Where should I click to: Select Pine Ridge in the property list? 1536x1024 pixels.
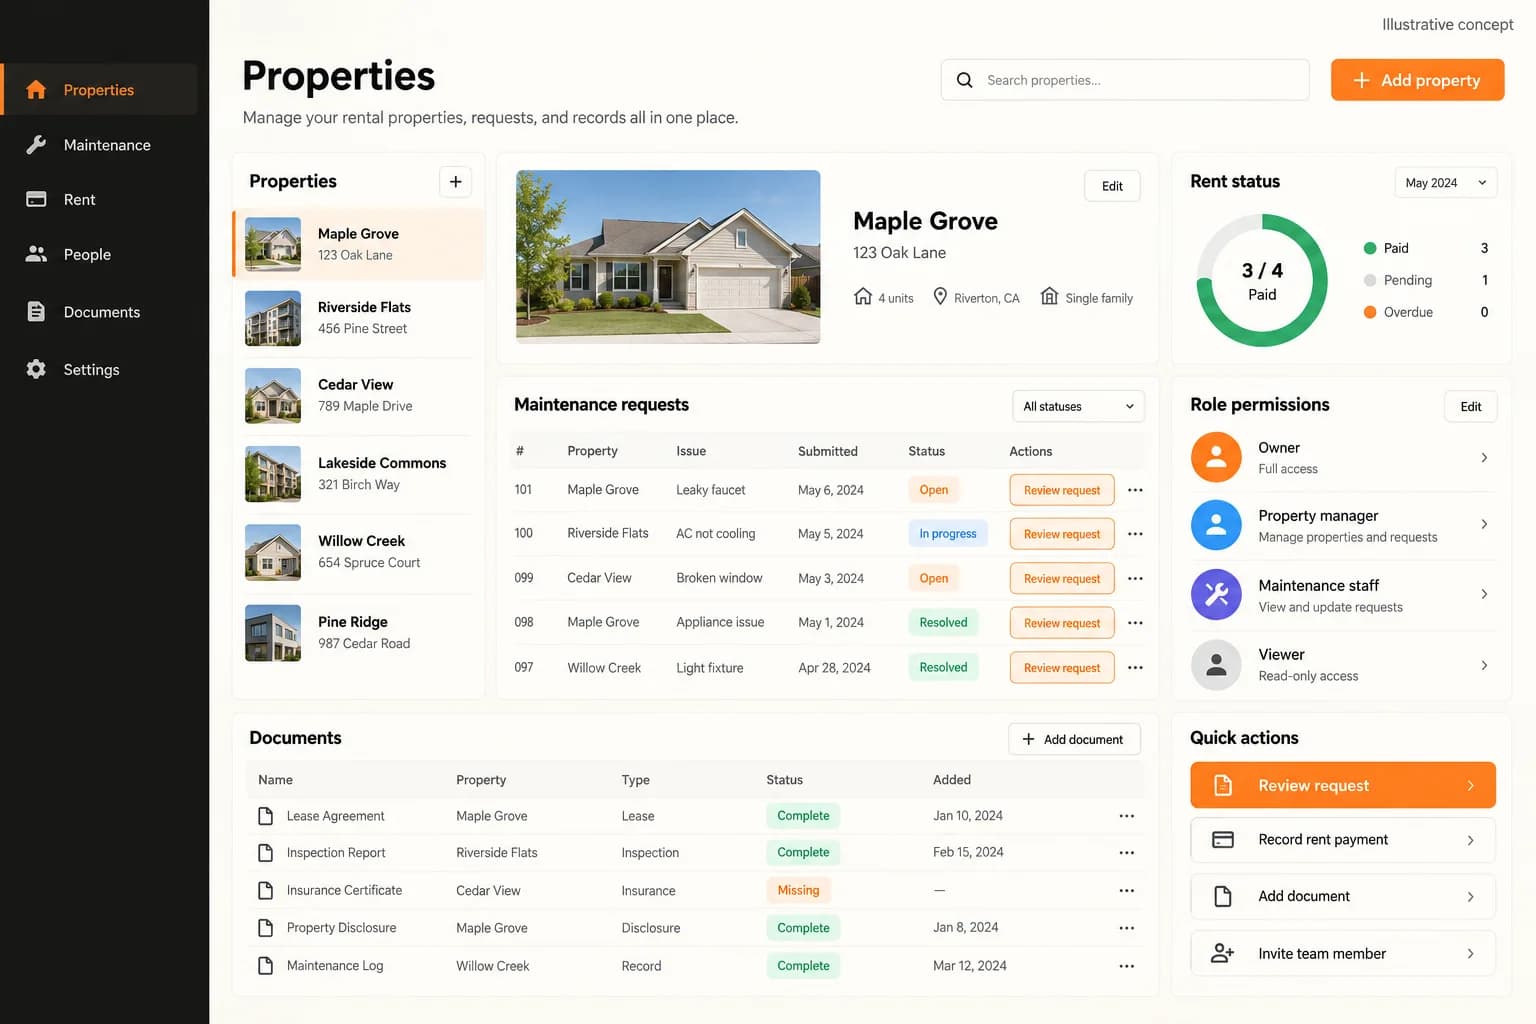point(358,633)
